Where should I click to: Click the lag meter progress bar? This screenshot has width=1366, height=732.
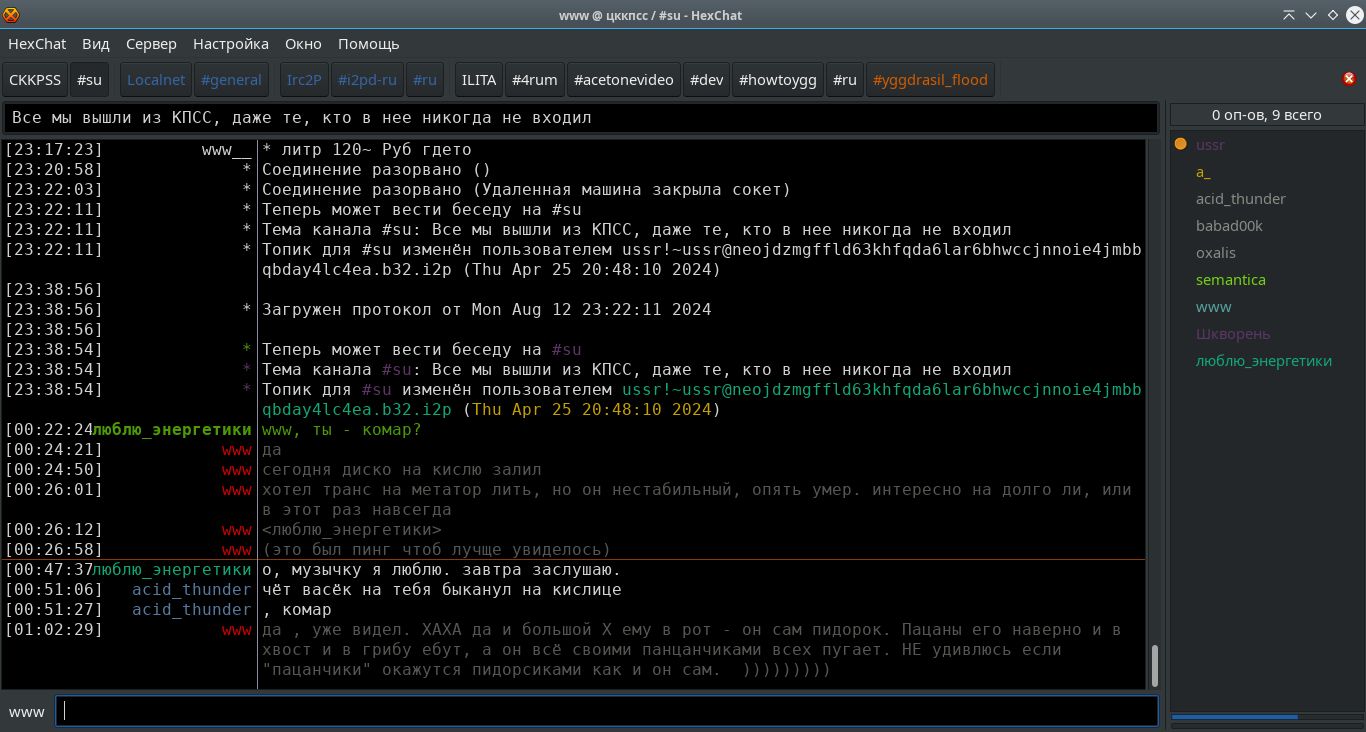point(1266,717)
